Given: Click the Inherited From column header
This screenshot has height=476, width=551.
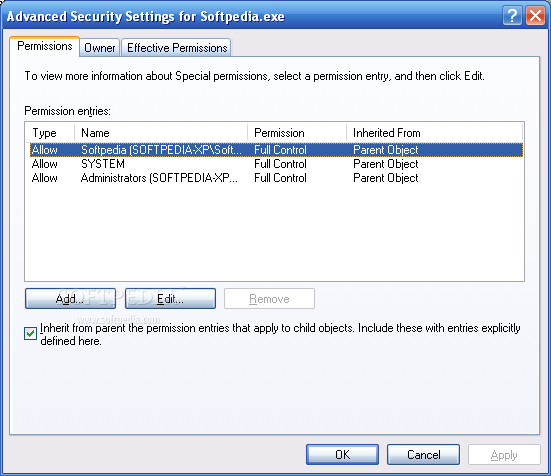Looking at the screenshot, I should pyautogui.click(x=434, y=133).
